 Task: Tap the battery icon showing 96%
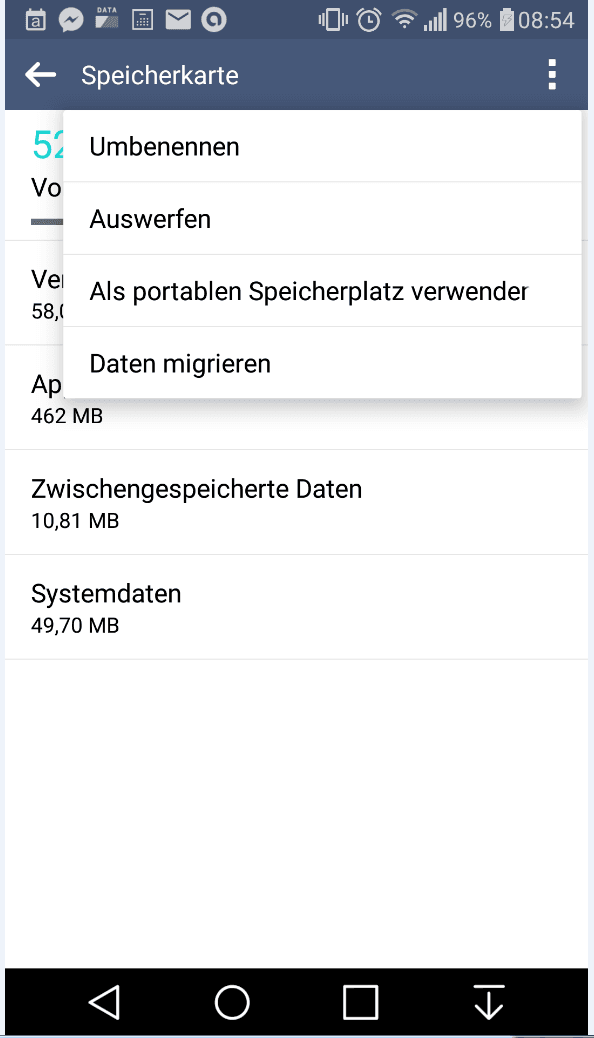[x=507, y=20]
